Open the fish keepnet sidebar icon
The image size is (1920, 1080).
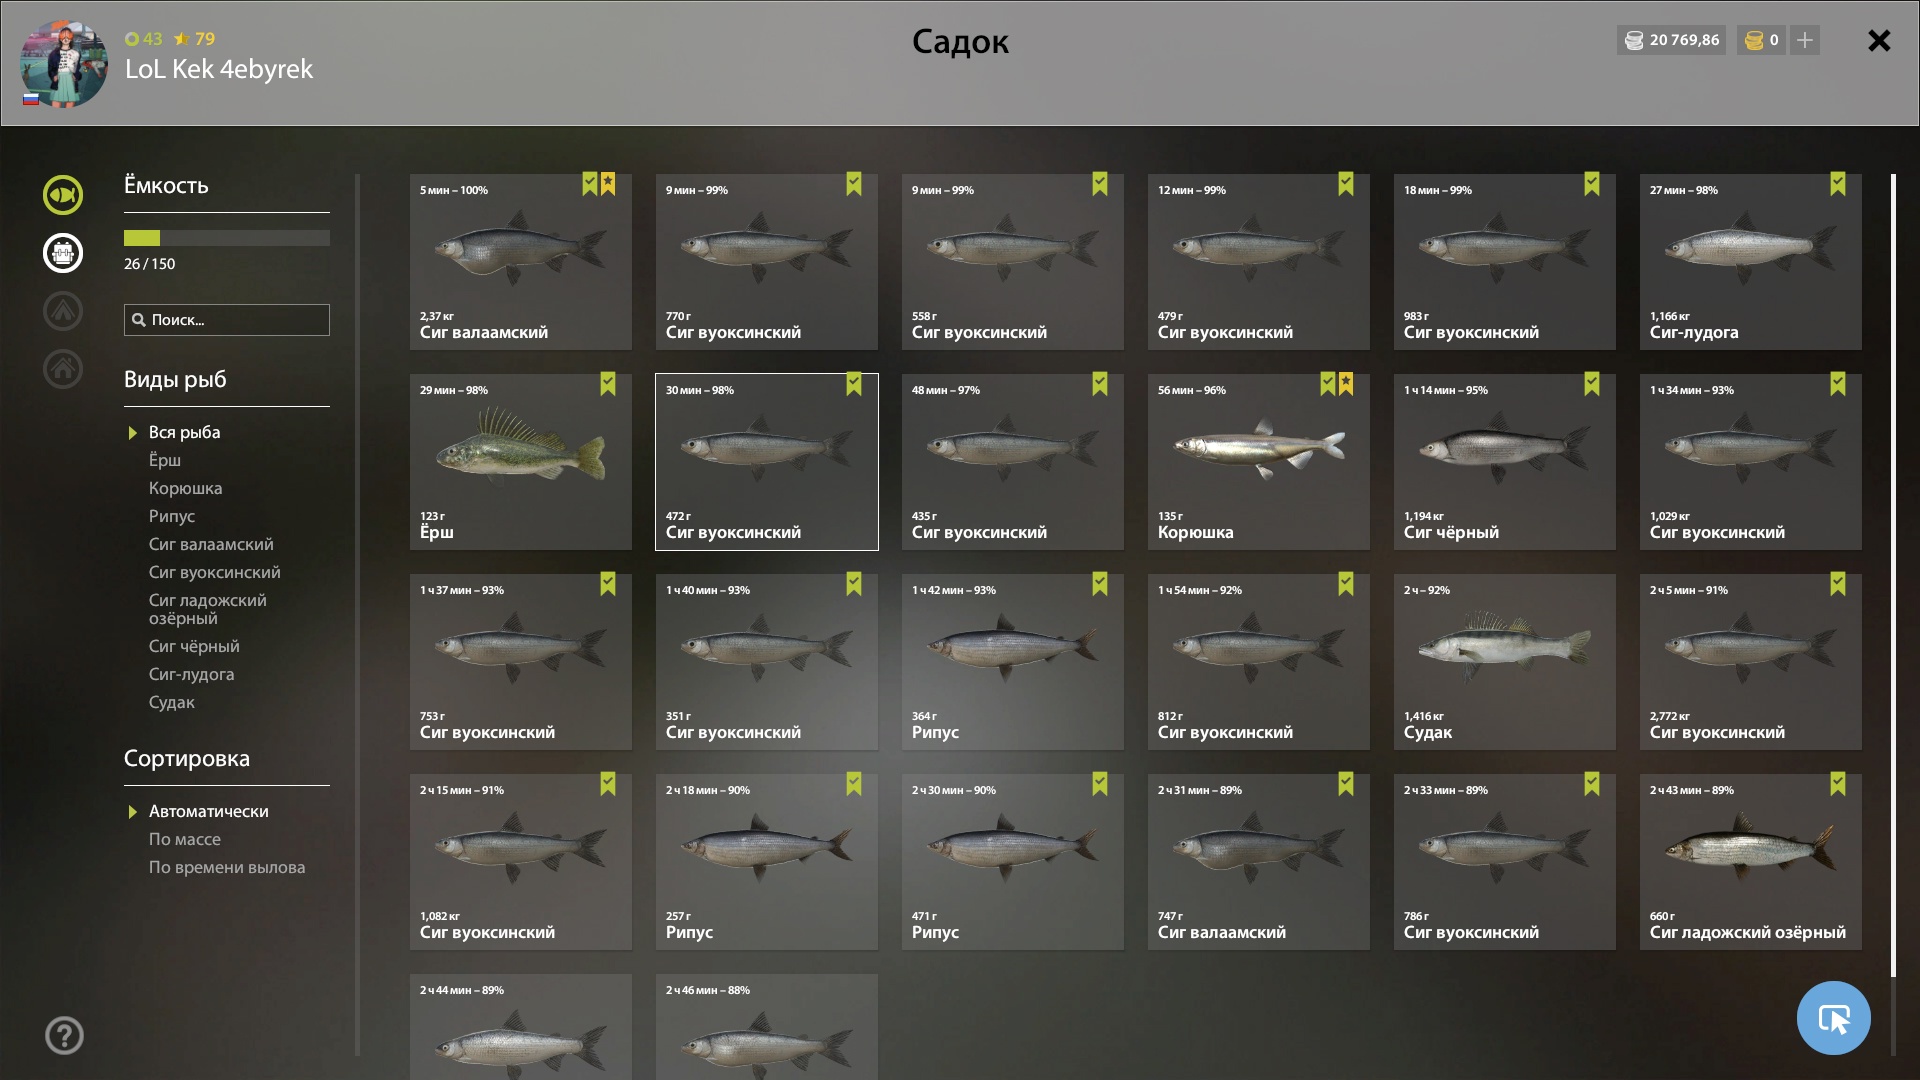pyautogui.click(x=63, y=195)
